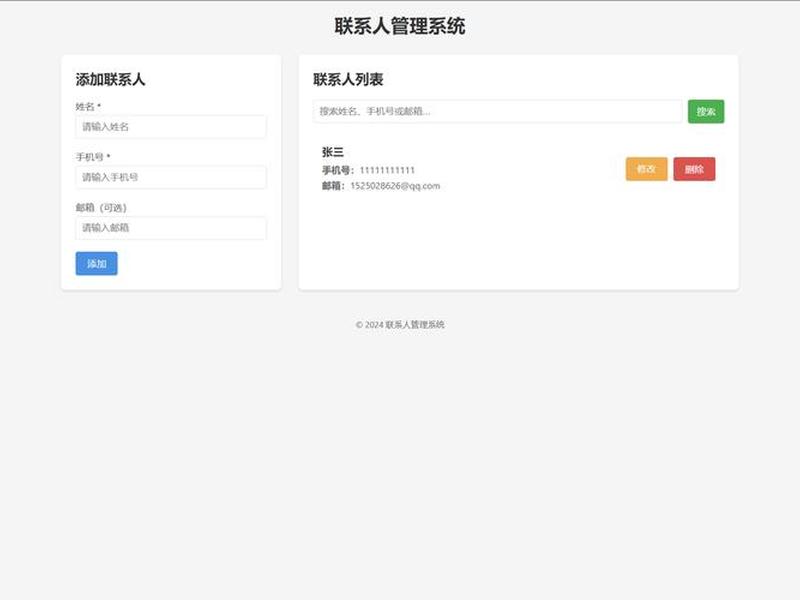Click the email 1525028626@qq.com
The image size is (800, 600).
coord(395,186)
